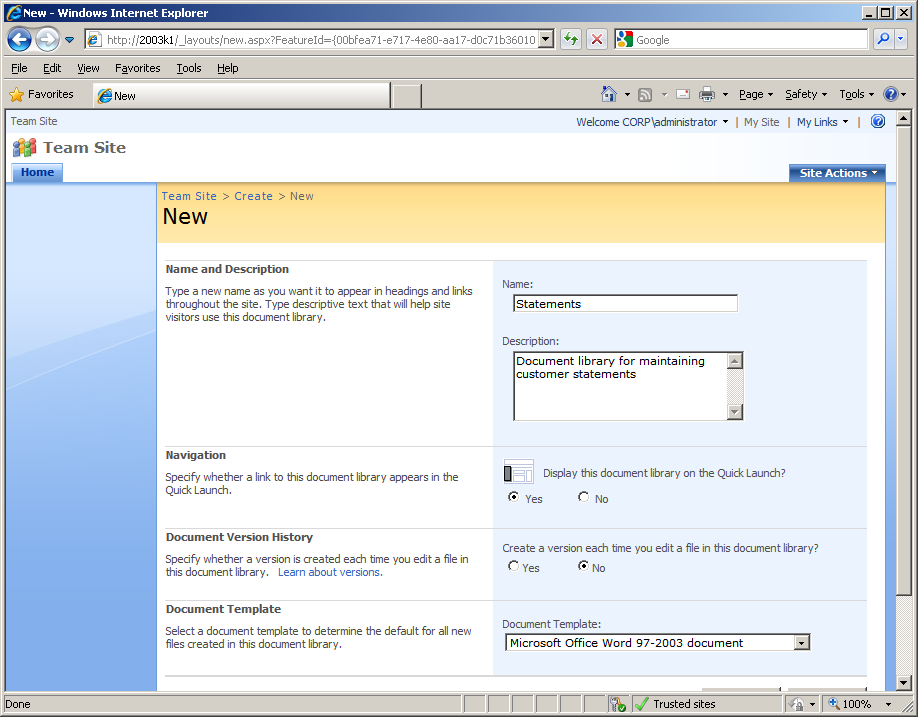This screenshot has height=717, width=918.
Task: Open the Site Actions menu
Action: tap(837, 172)
